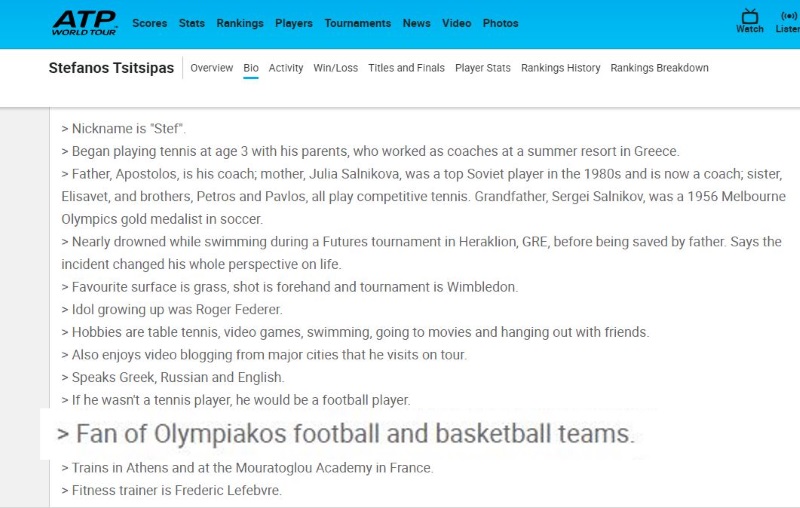Open the Scores menu
This screenshot has width=800, height=508.
click(149, 23)
